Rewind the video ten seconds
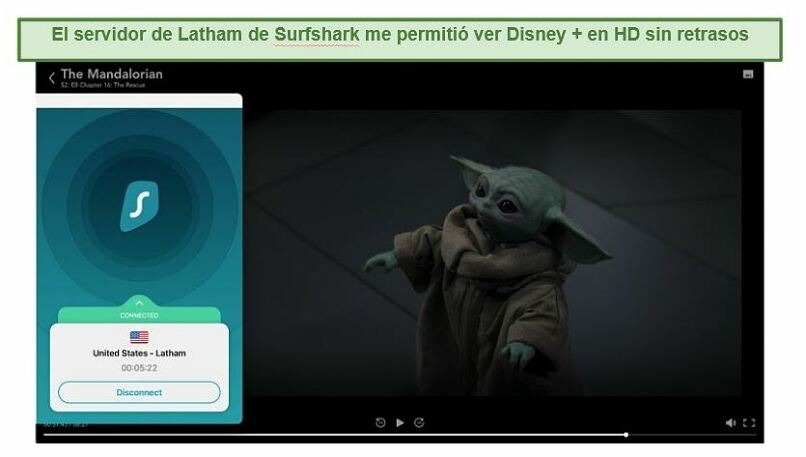Screen dimensions: 806x457 [x=380, y=423]
